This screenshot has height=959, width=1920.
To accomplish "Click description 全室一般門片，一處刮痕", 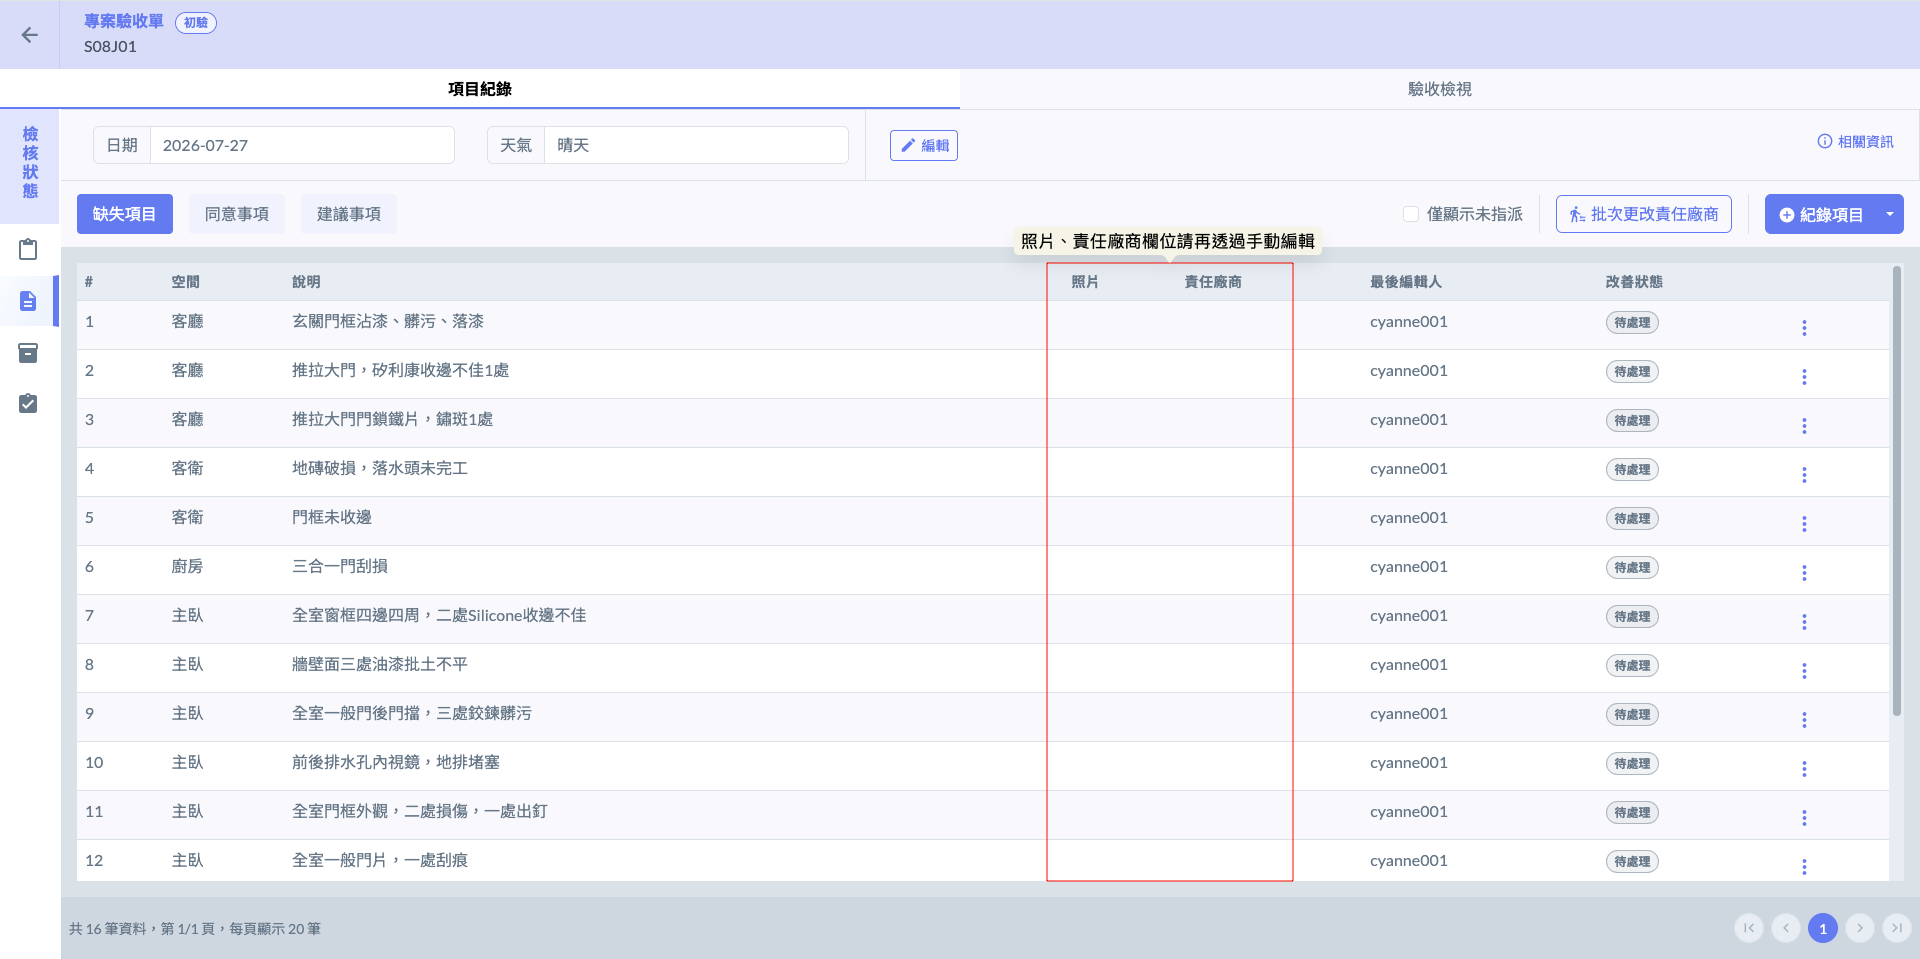I will click(x=380, y=860).
